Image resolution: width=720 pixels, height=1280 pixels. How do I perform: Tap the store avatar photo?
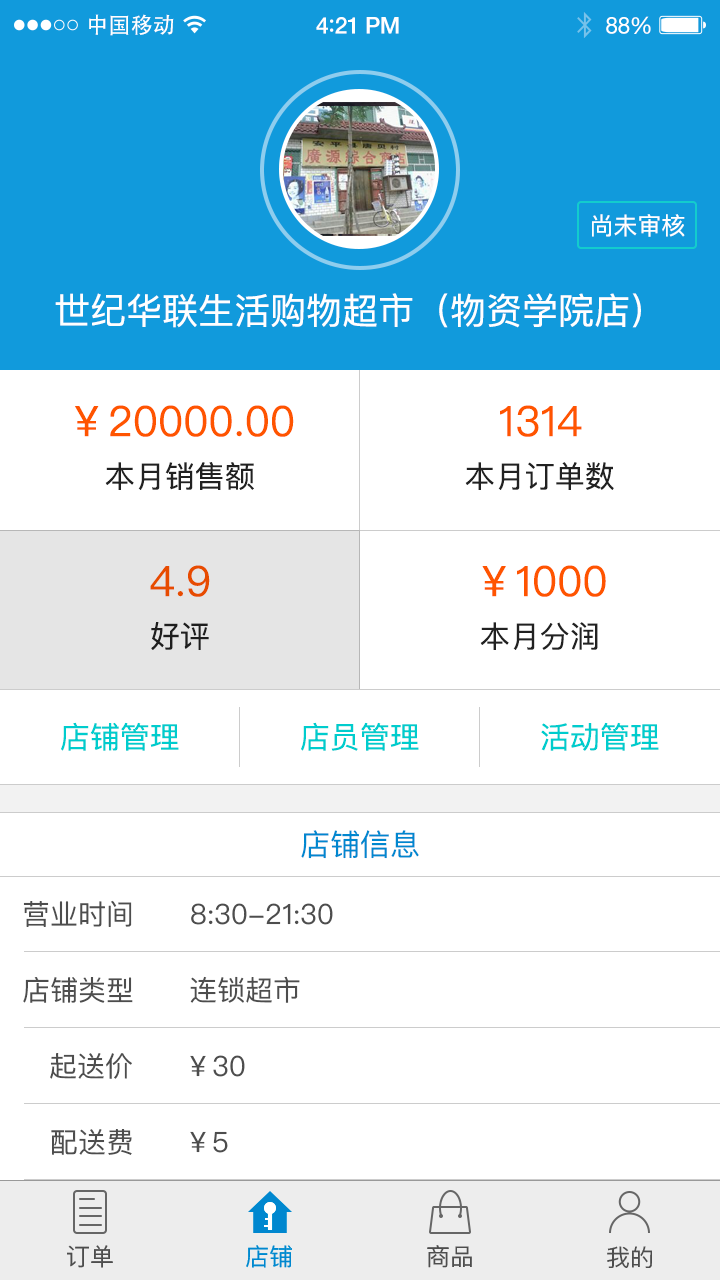(359, 169)
